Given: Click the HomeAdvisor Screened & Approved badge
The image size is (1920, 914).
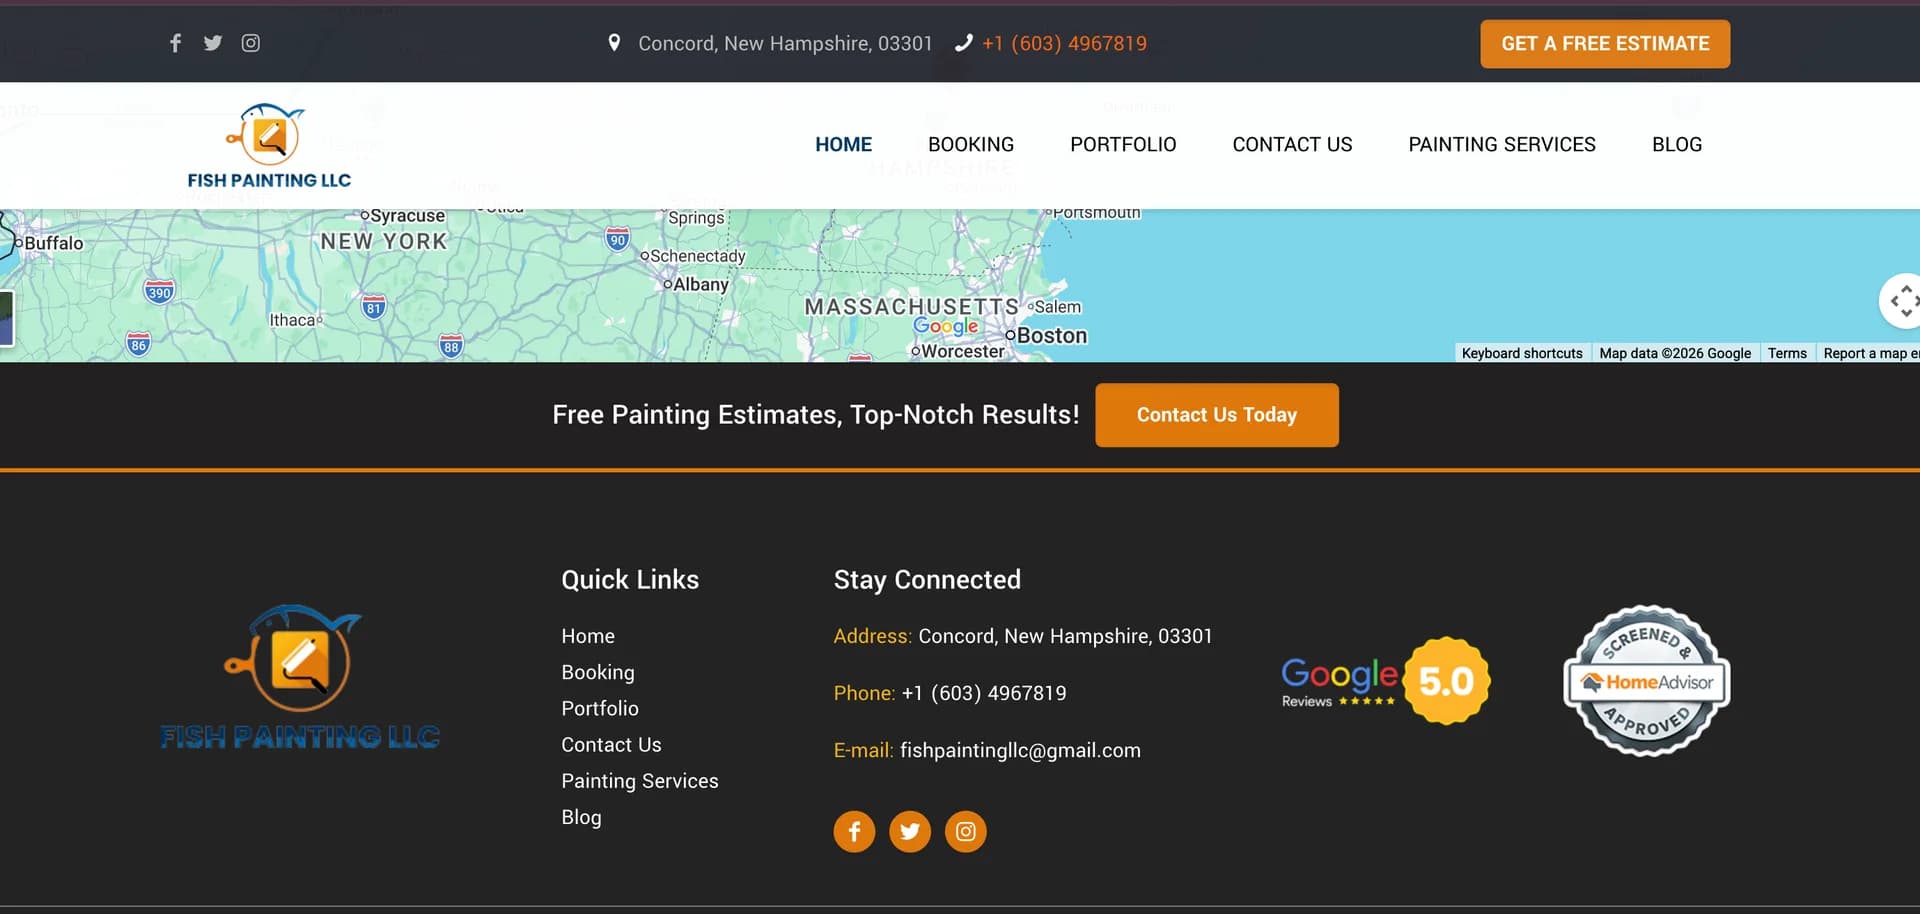Looking at the screenshot, I should pyautogui.click(x=1647, y=681).
